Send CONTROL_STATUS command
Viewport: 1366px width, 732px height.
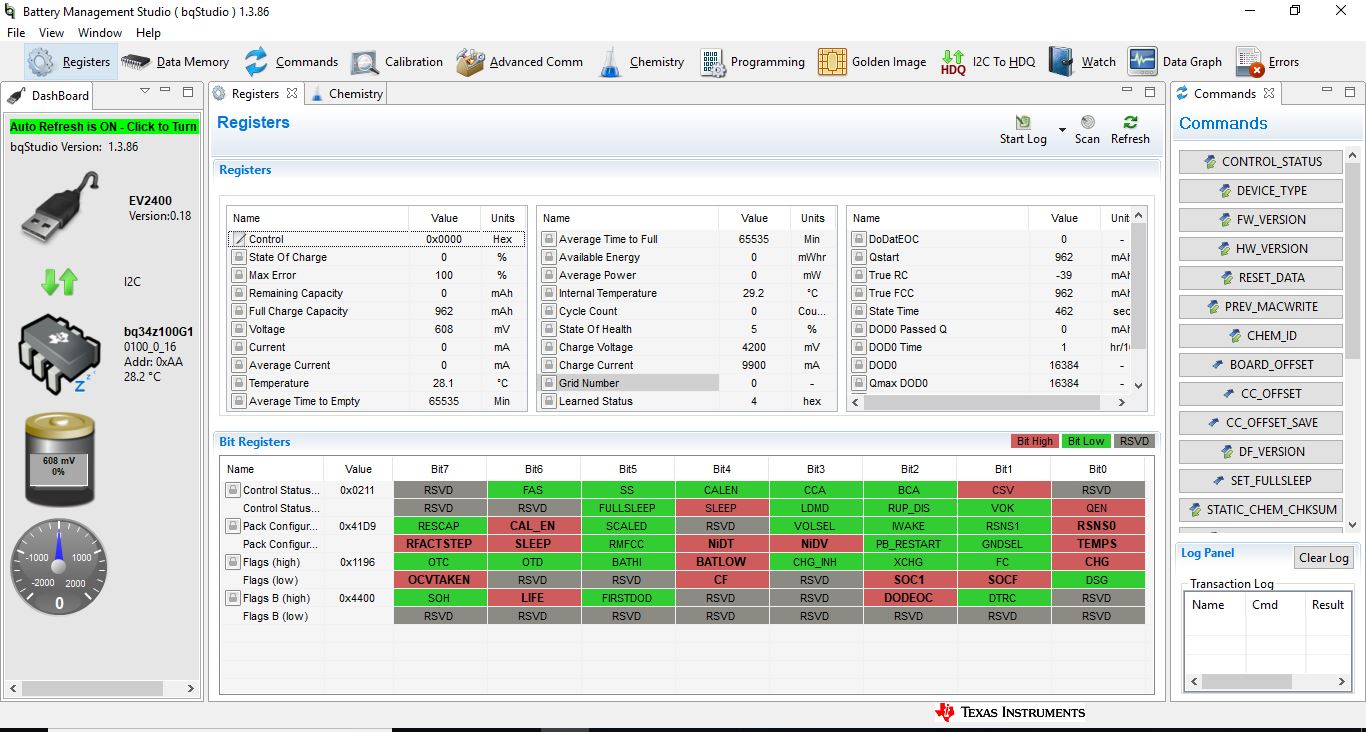(1262, 162)
